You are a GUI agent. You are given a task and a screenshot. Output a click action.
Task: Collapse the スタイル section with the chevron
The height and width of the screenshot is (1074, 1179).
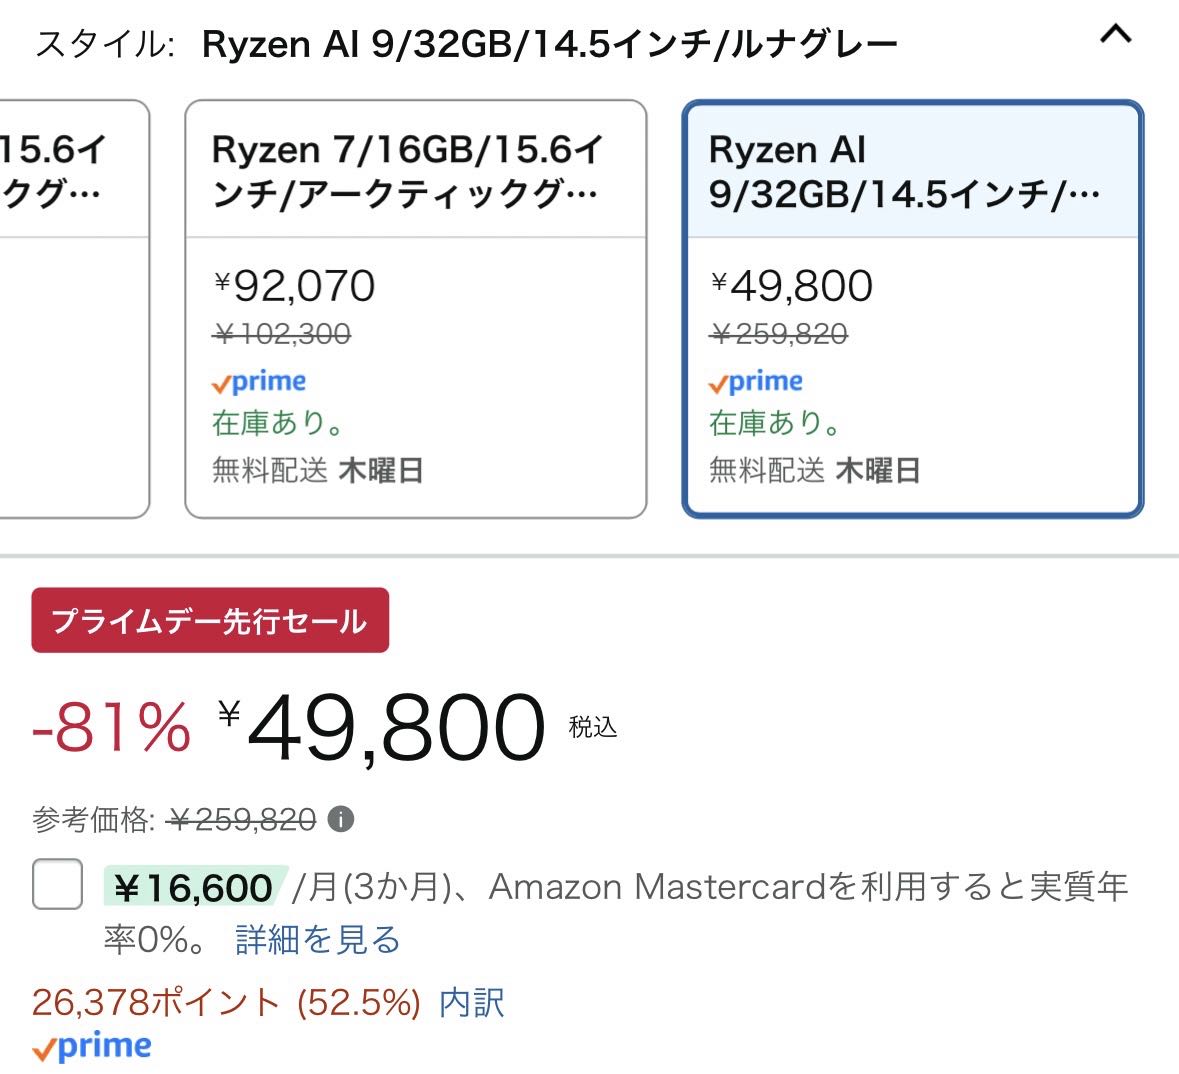tap(1116, 35)
